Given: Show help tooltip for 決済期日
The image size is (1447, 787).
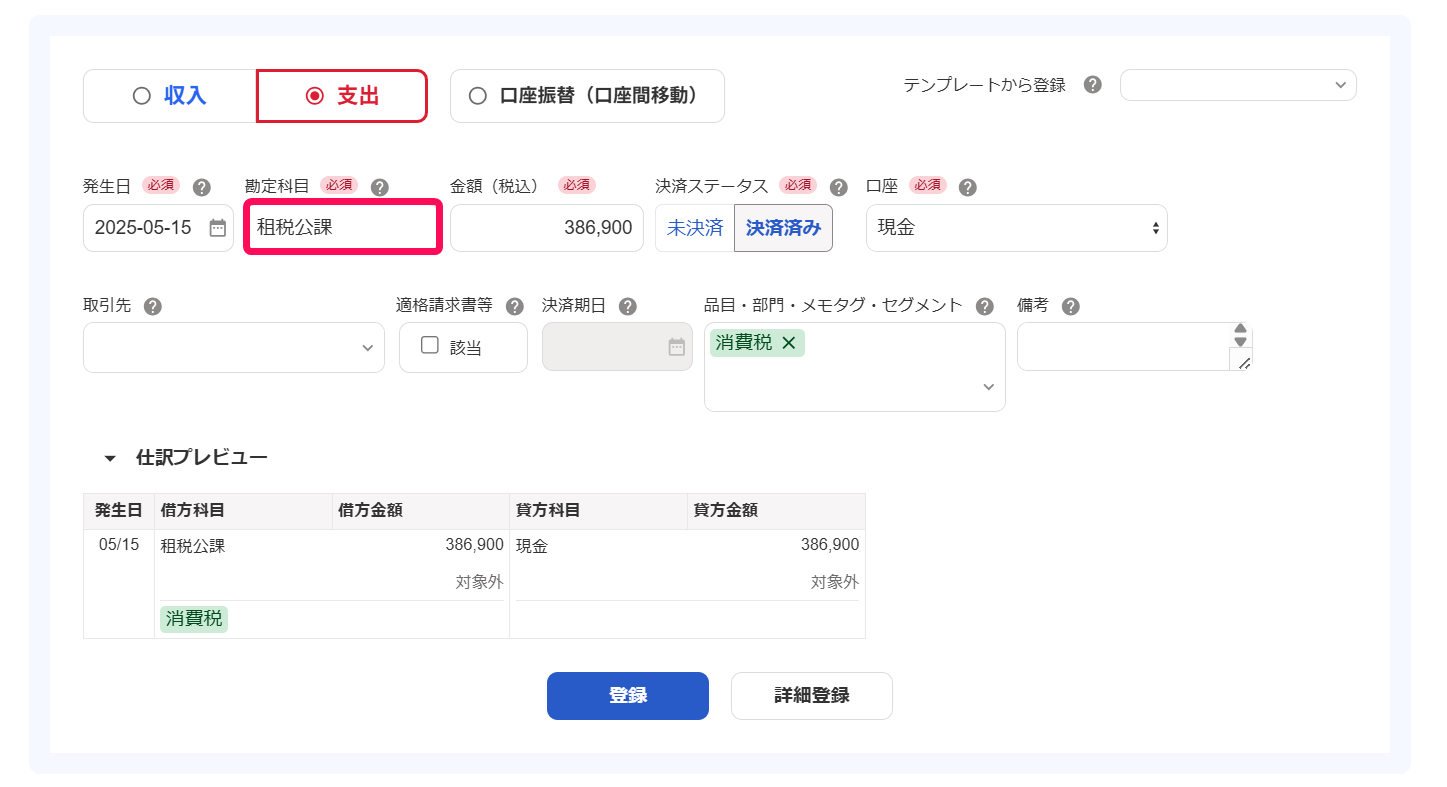Looking at the screenshot, I should click(627, 306).
